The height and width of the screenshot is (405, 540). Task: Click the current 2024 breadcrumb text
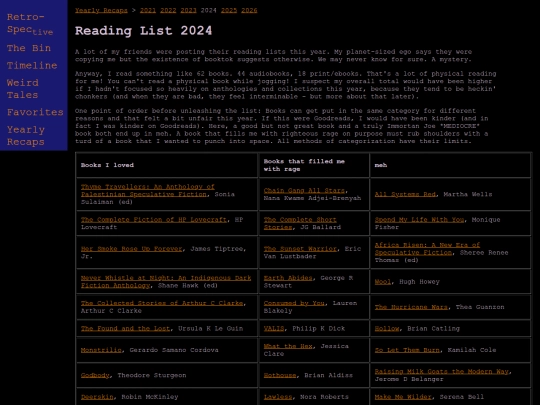(209, 10)
